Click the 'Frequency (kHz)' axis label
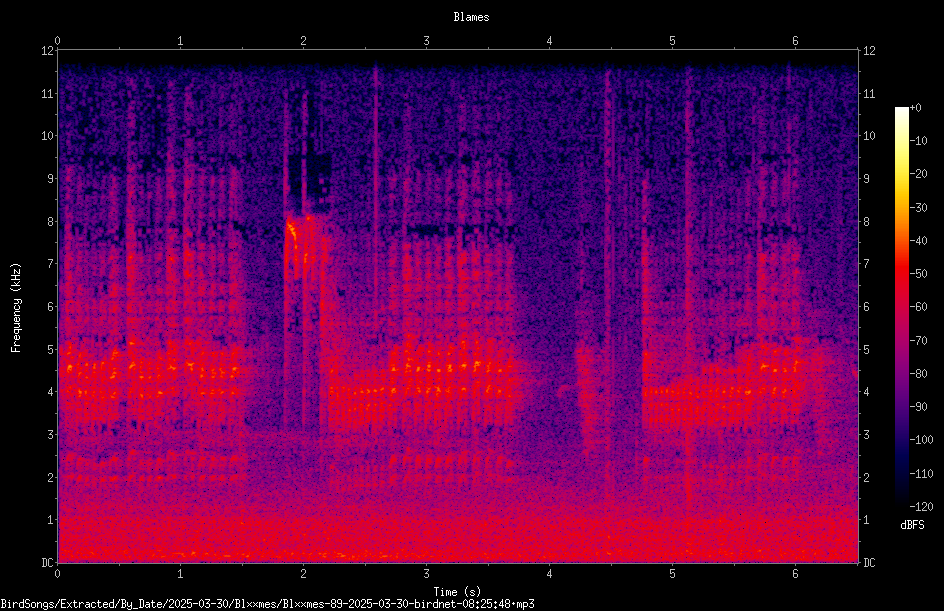The image size is (944, 611). (x=16, y=308)
